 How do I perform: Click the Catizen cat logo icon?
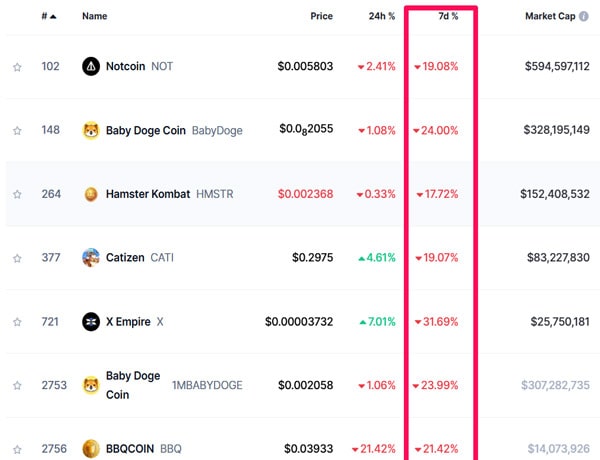click(x=91, y=258)
